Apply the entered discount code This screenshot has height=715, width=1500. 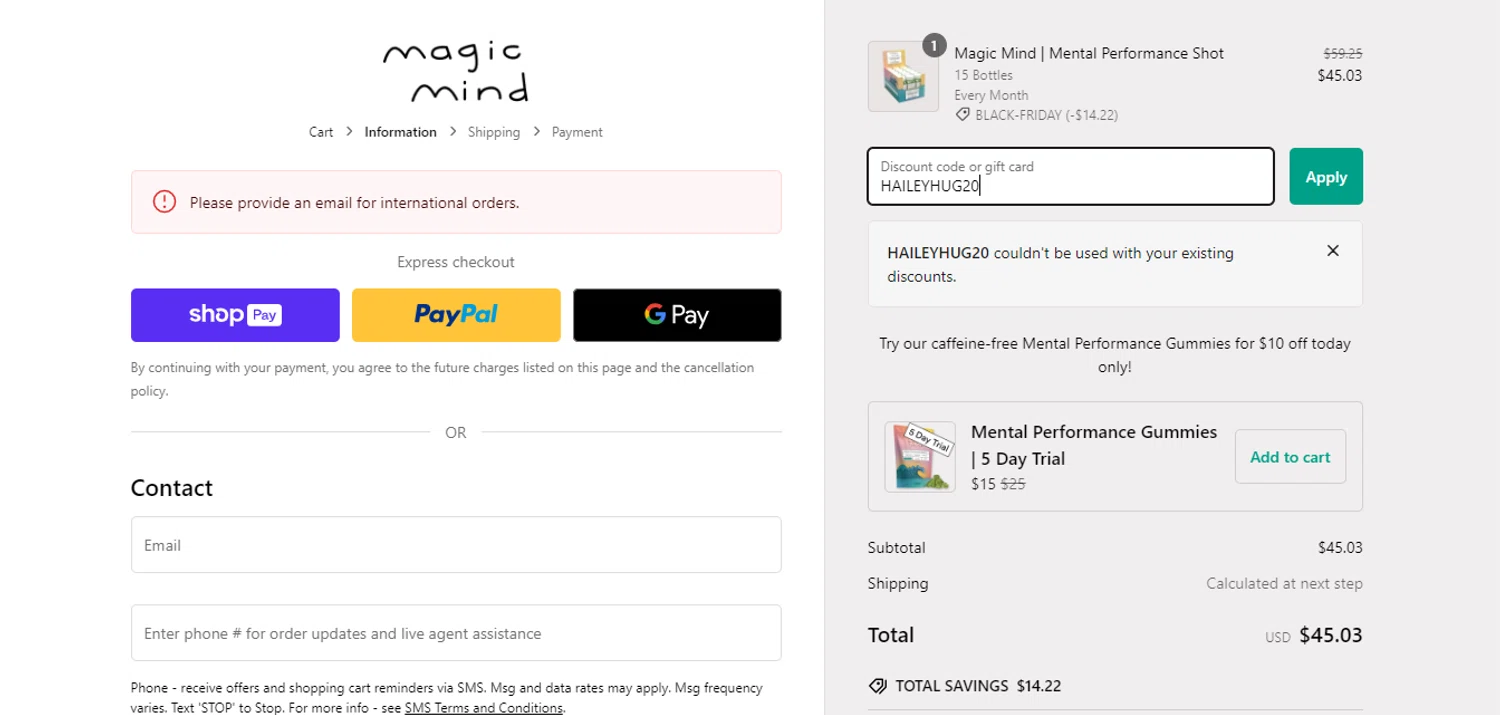tap(1325, 177)
